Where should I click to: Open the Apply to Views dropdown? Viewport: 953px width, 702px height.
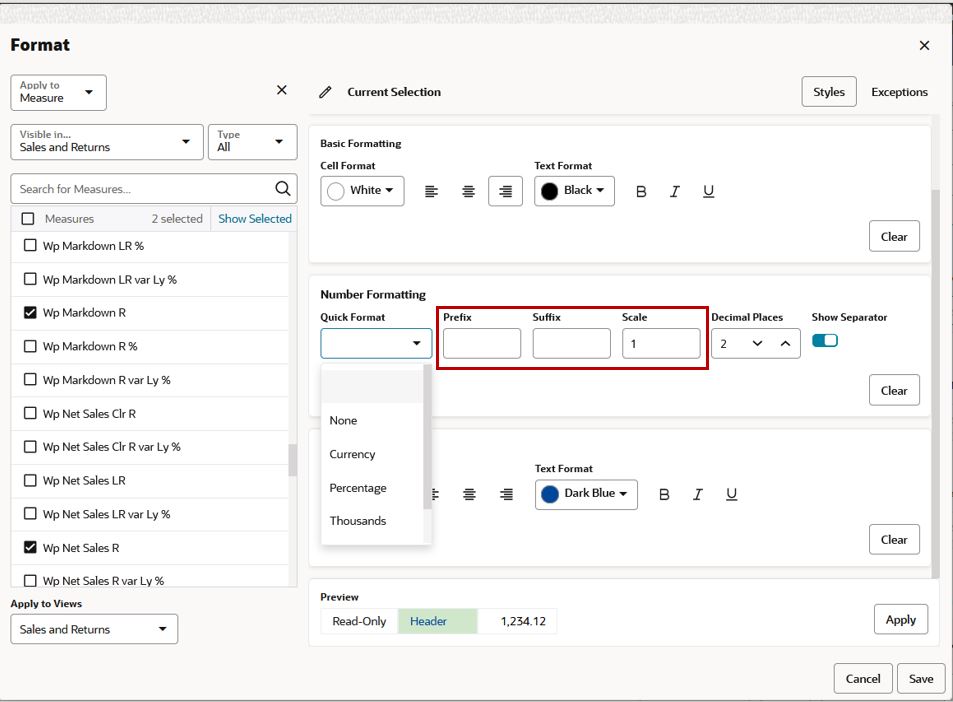click(94, 629)
